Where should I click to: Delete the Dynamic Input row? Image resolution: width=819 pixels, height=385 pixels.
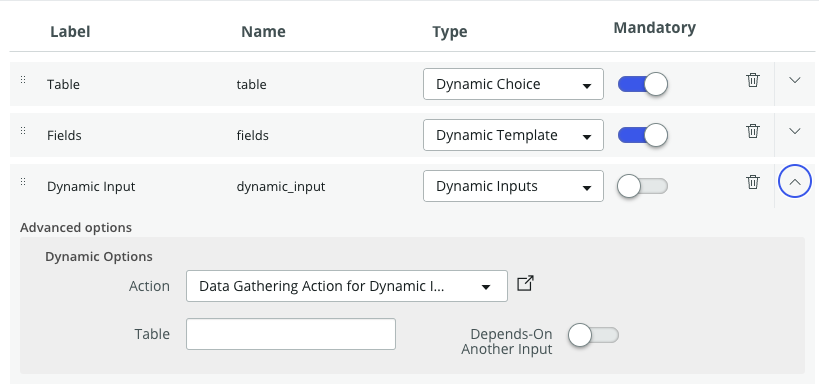[x=753, y=182]
